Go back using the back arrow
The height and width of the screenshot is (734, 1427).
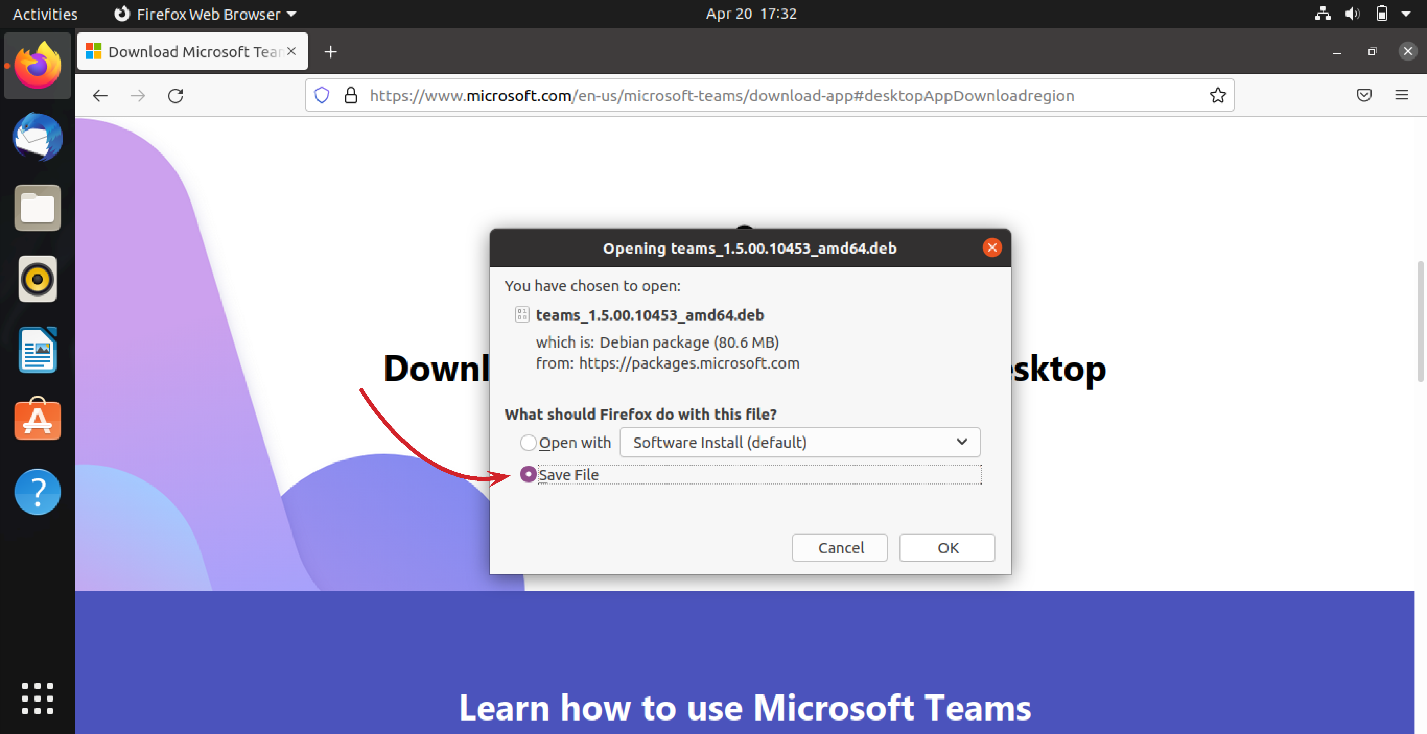coord(100,96)
